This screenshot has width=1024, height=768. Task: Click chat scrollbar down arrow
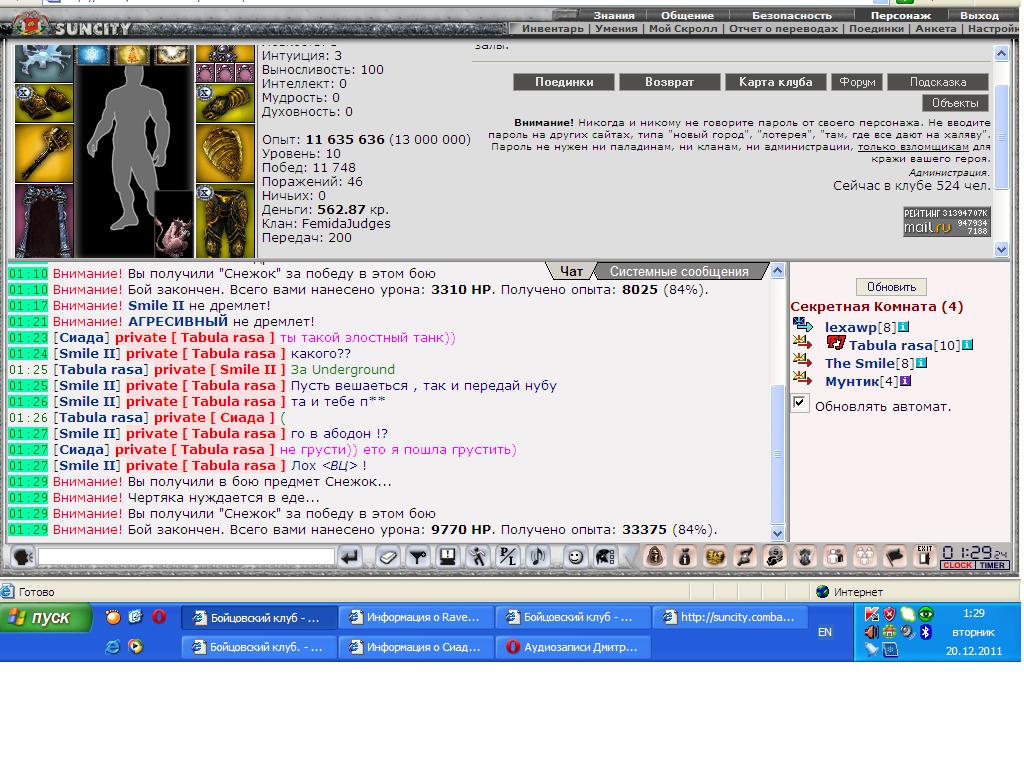(x=777, y=533)
